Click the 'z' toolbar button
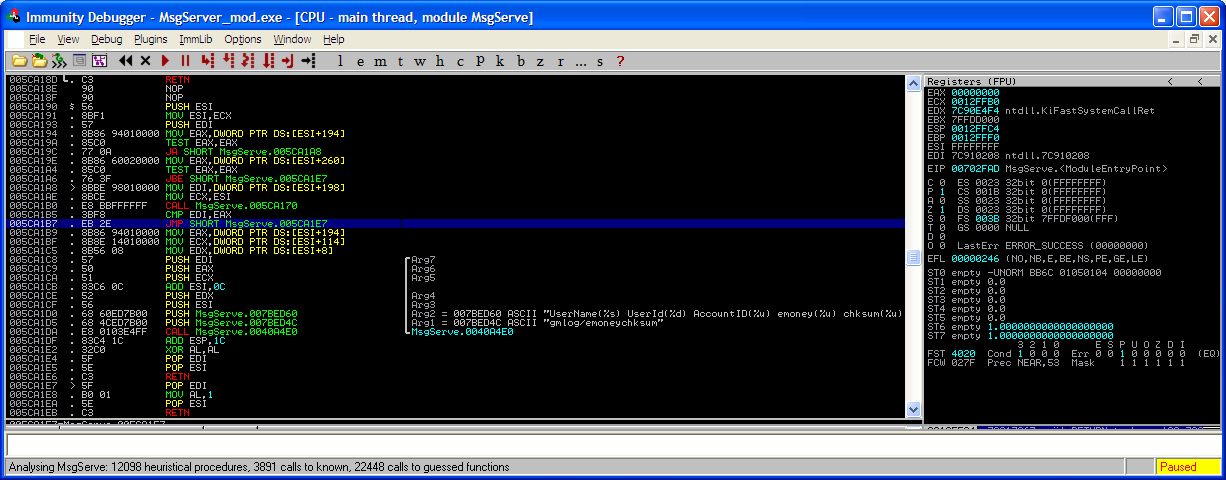Image resolution: width=1226 pixels, height=480 pixels. coord(541,61)
